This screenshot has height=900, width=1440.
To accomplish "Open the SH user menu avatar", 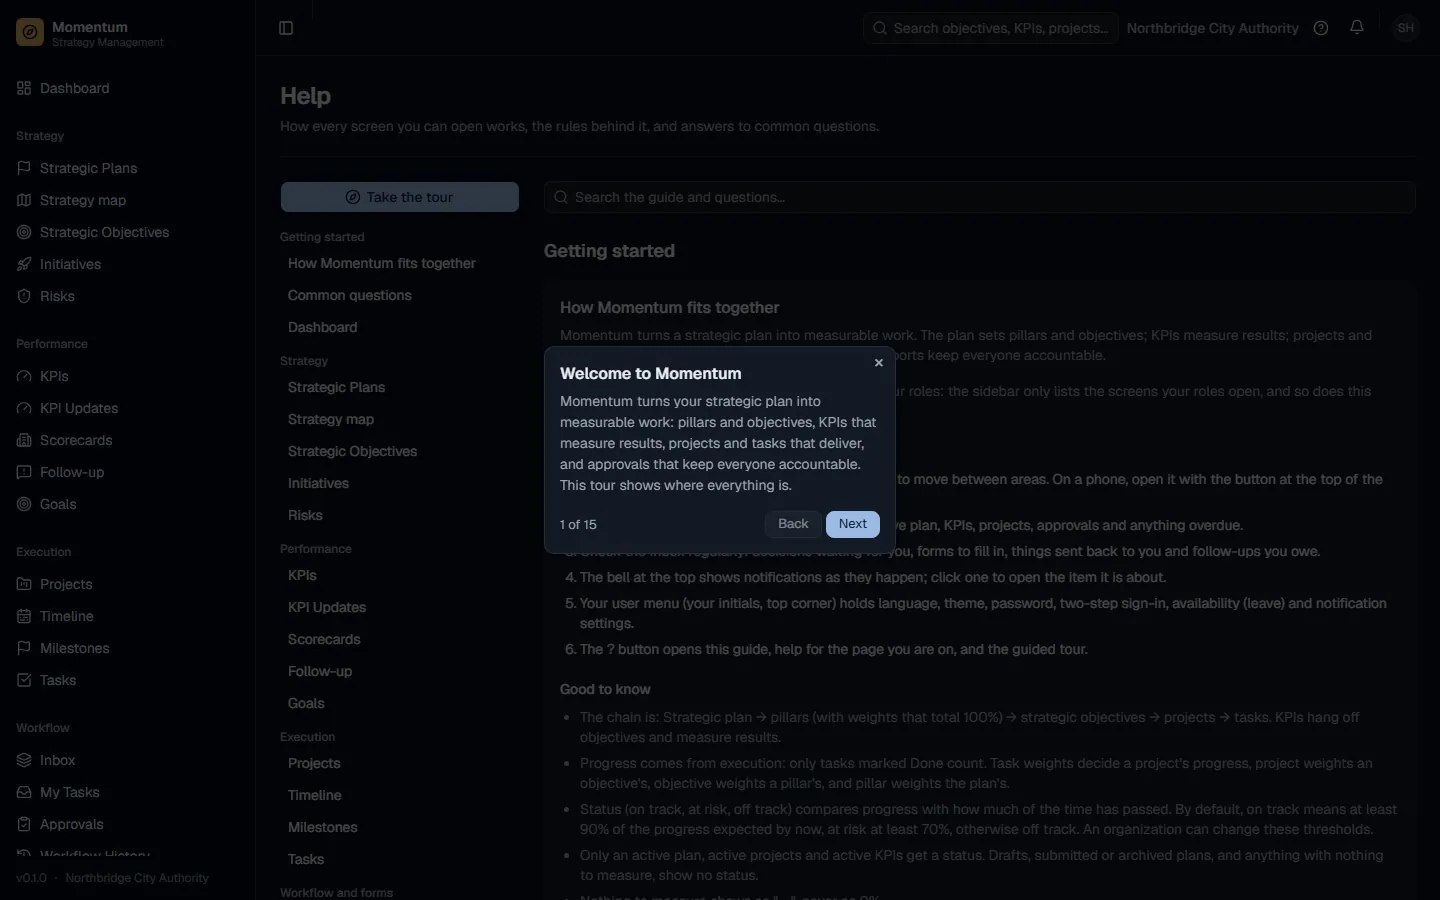I will [x=1406, y=28].
